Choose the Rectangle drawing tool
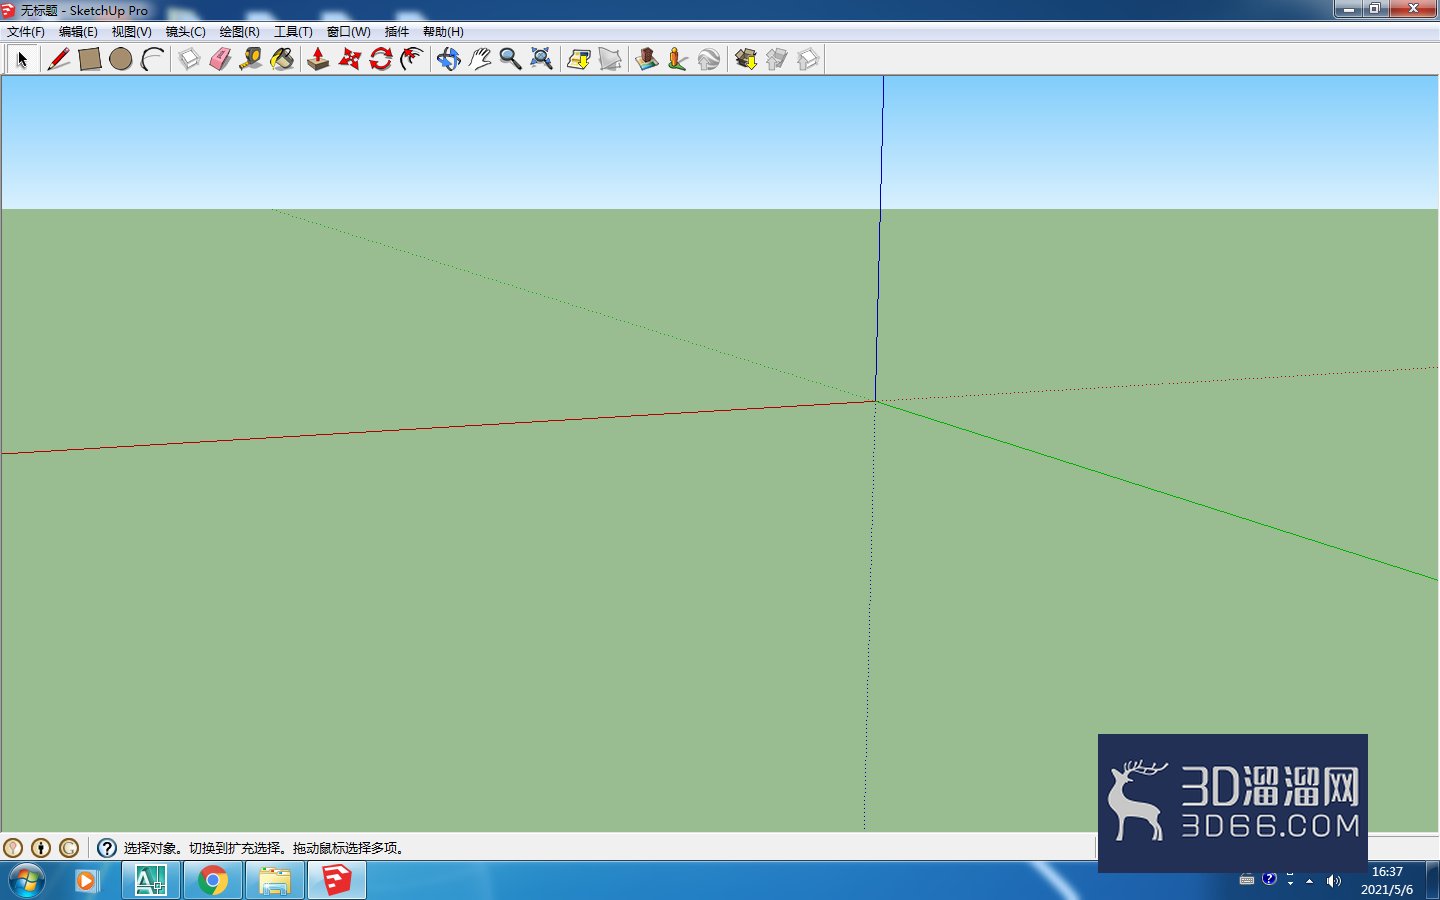The height and width of the screenshot is (900, 1440). coord(89,59)
